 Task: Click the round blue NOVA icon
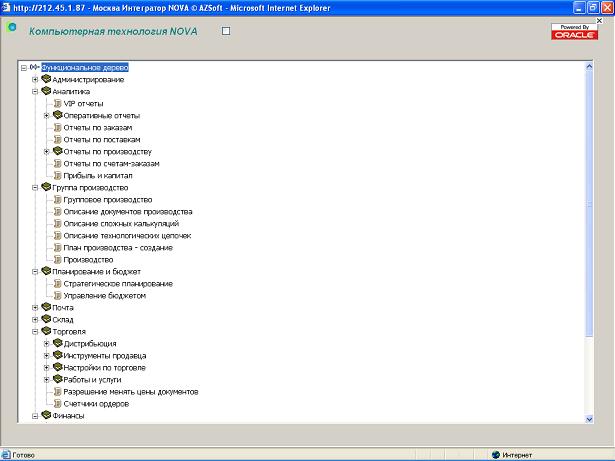pyautogui.click(x=12, y=27)
